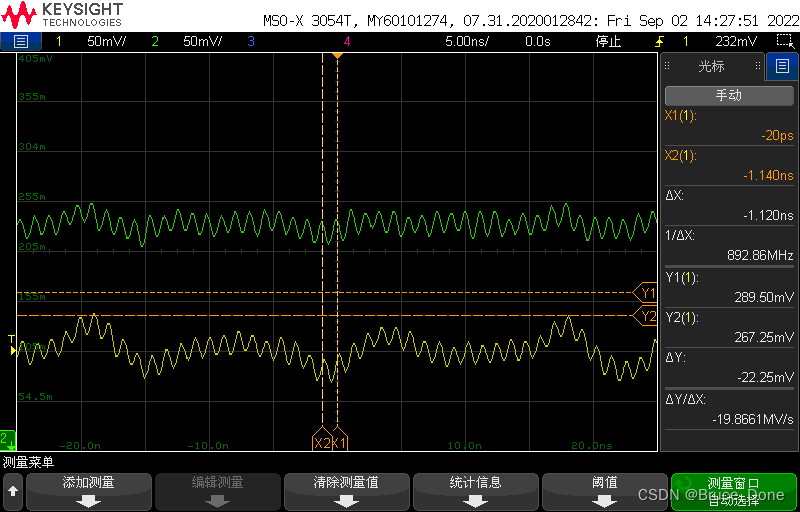Open the 清除测量值 softkey menu
Screen dimensions: 800x512
pos(346,492)
